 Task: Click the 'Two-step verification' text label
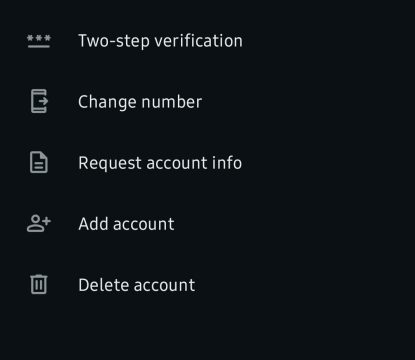[160, 41]
